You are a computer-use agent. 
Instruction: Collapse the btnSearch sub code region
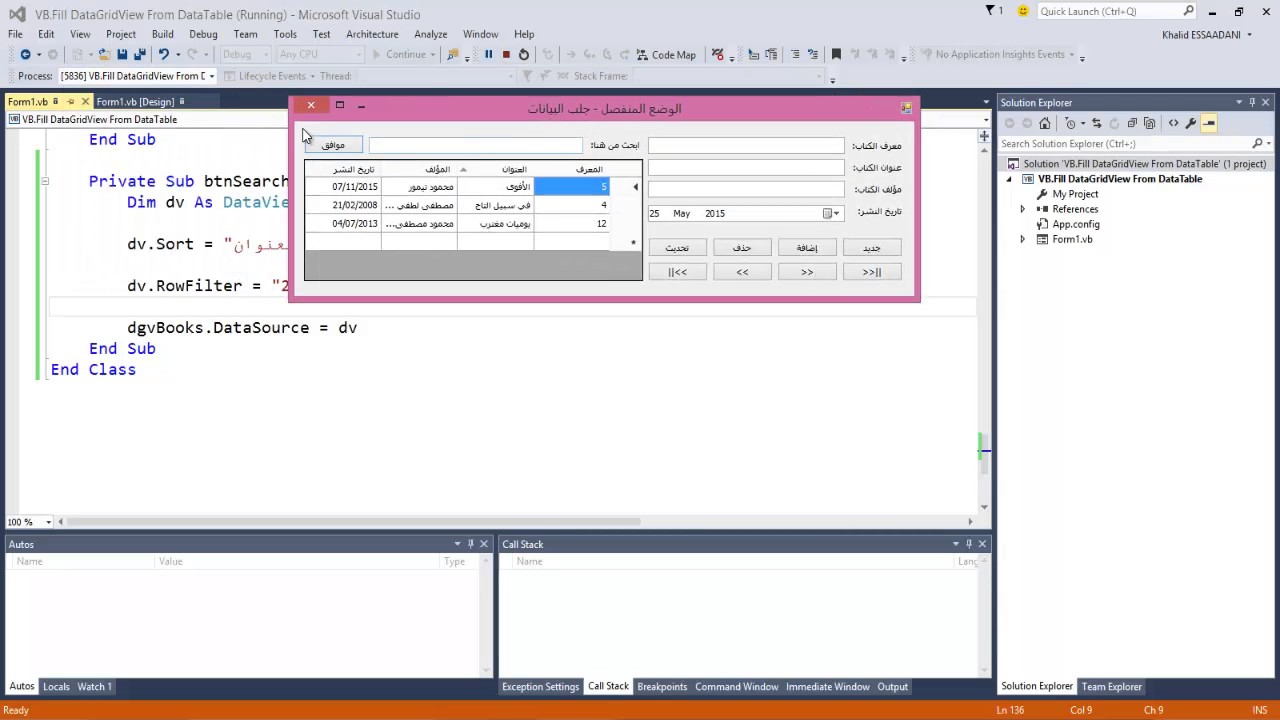coord(44,181)
